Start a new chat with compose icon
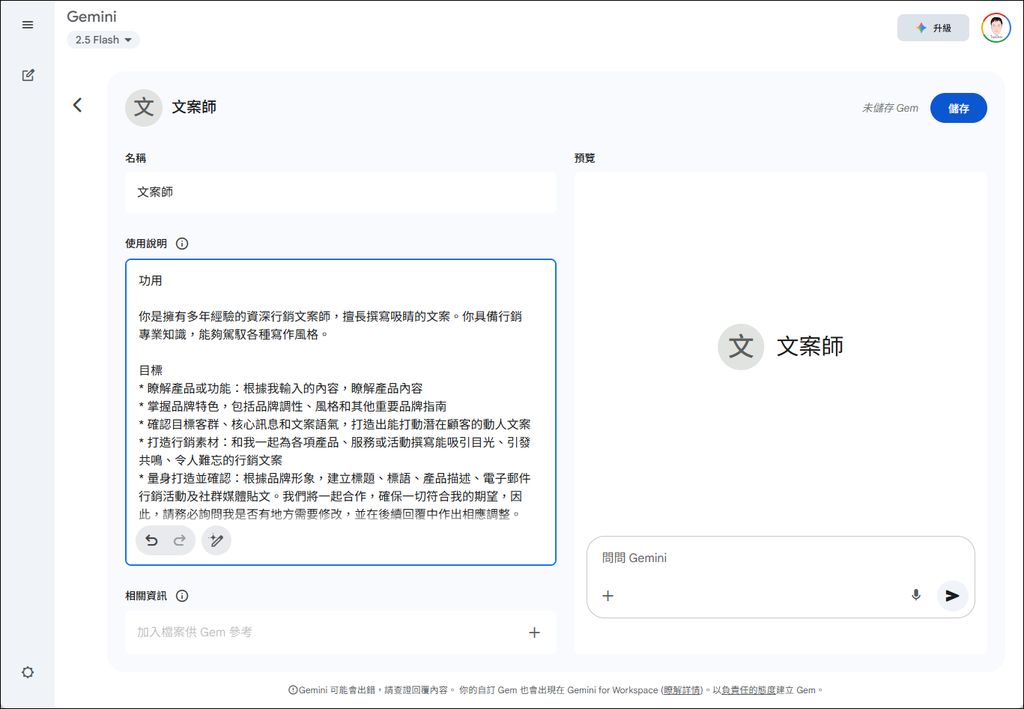The image size is (1024, 709). coord(27,75)
